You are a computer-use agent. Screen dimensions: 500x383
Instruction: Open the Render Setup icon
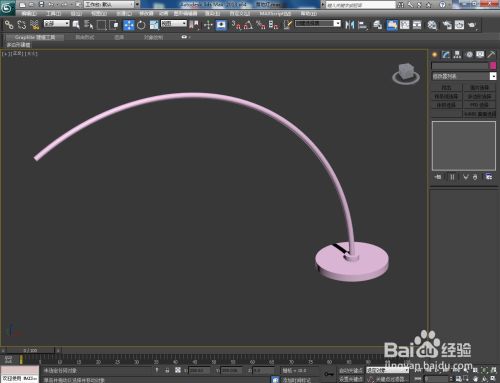point(447,25)
